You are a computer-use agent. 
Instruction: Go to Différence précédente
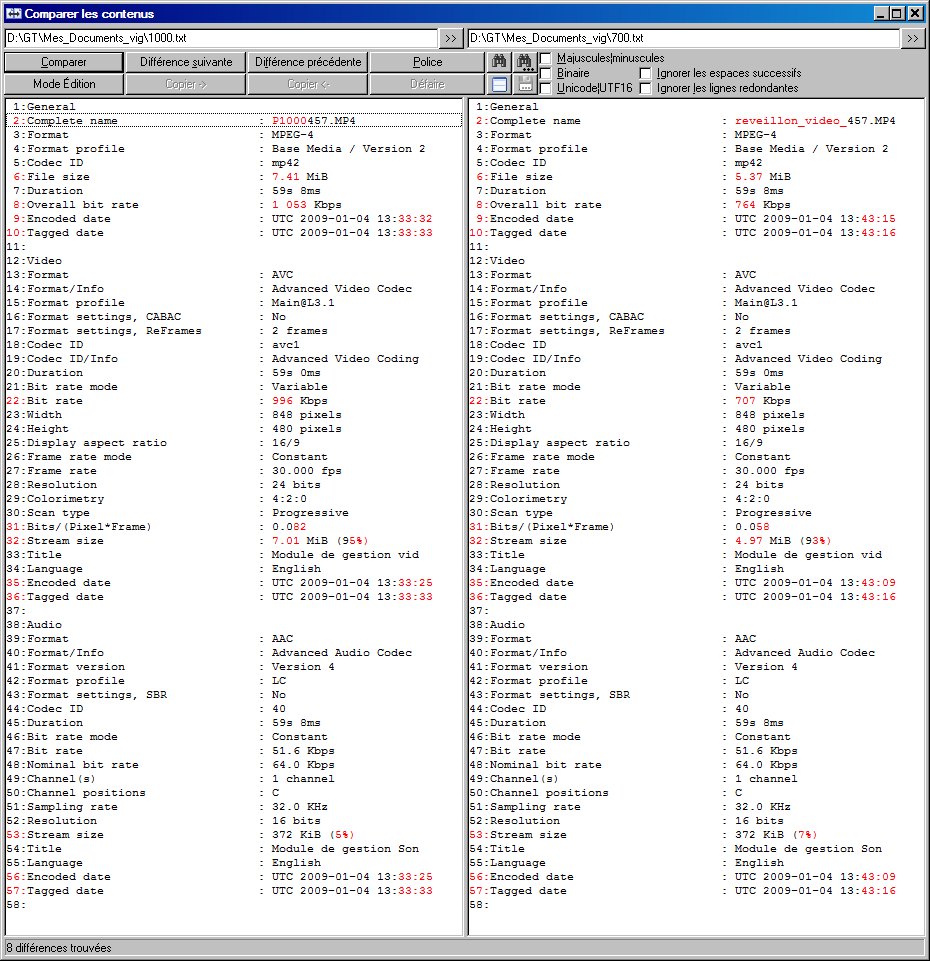click(x=308, y=62)
